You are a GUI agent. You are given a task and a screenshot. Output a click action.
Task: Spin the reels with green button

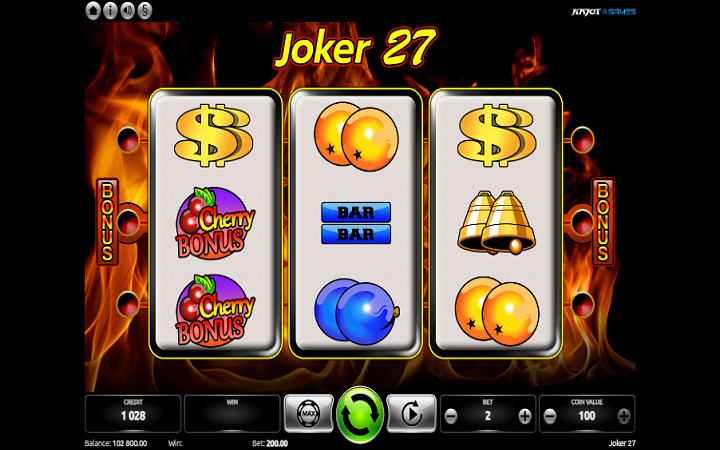tap(360, 414)
